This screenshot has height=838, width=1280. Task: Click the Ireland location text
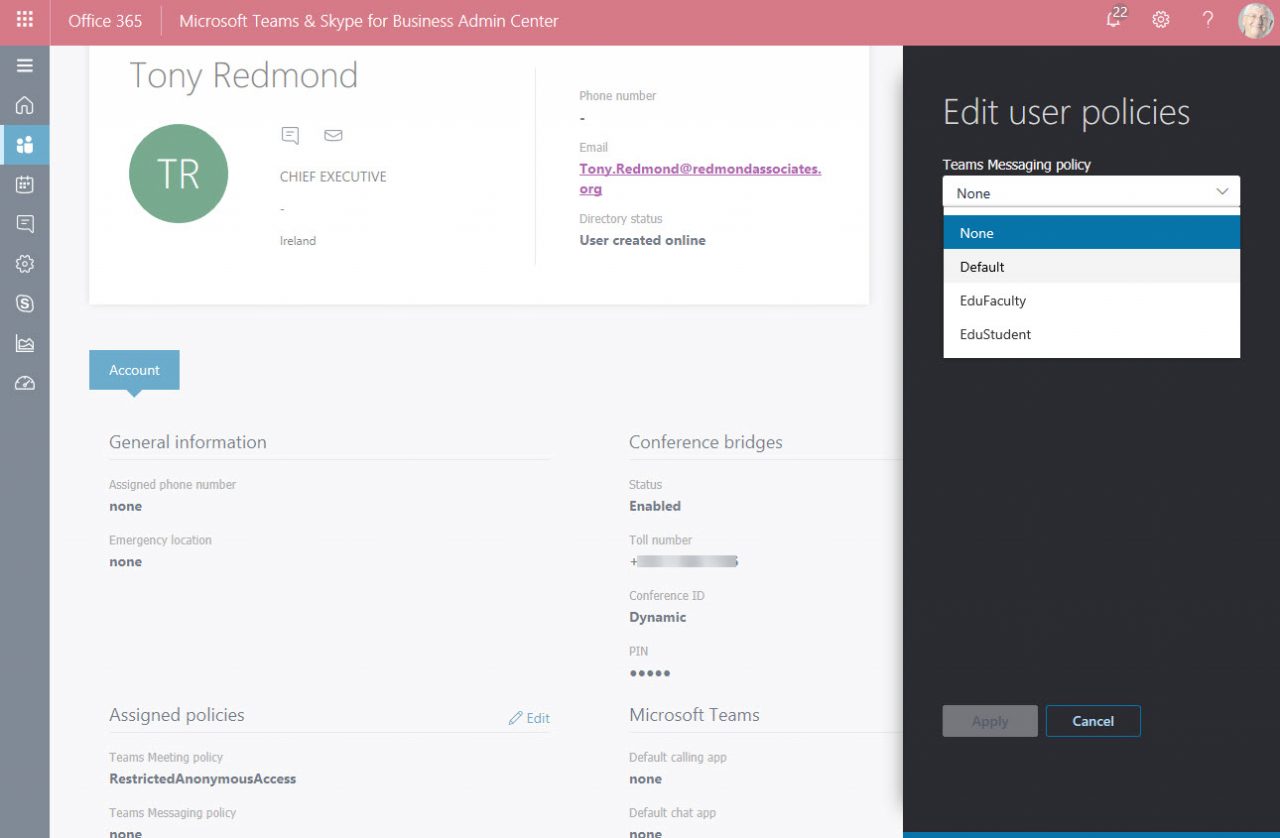coord(298,241)
